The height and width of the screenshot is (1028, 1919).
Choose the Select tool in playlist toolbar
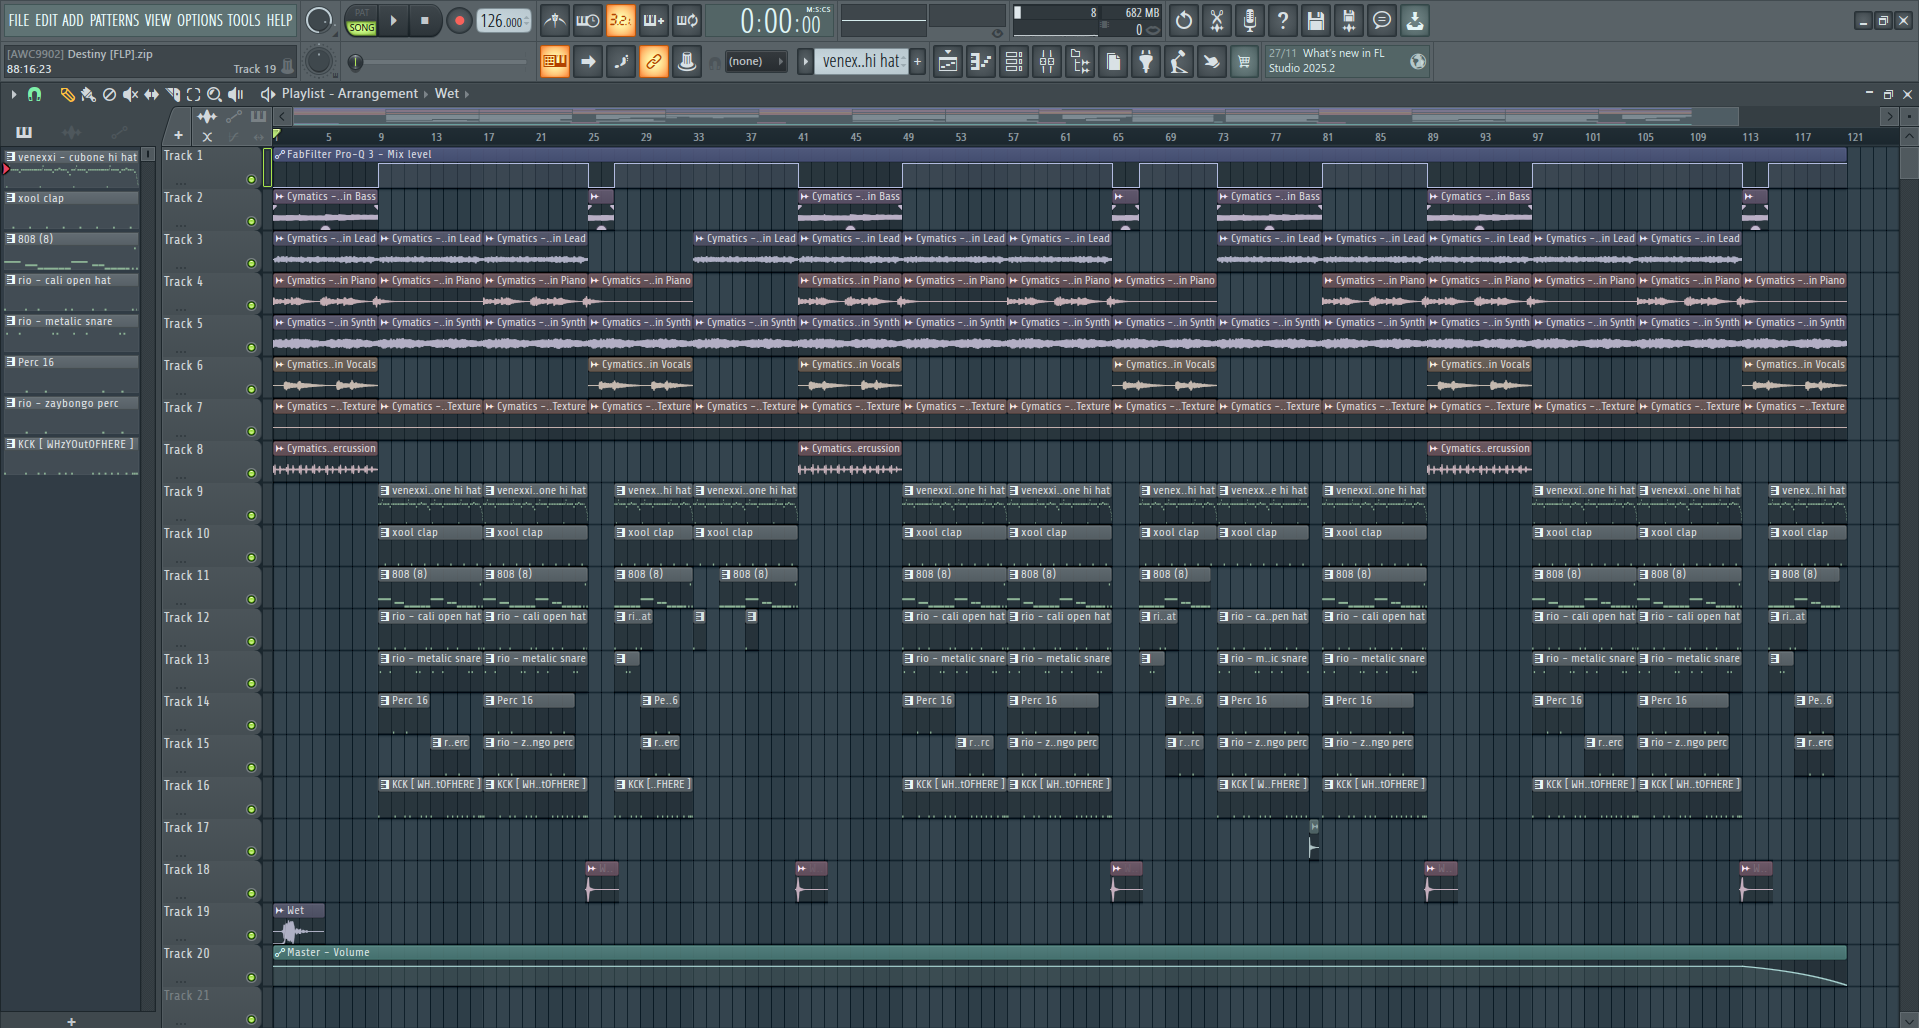pos(193,94)
